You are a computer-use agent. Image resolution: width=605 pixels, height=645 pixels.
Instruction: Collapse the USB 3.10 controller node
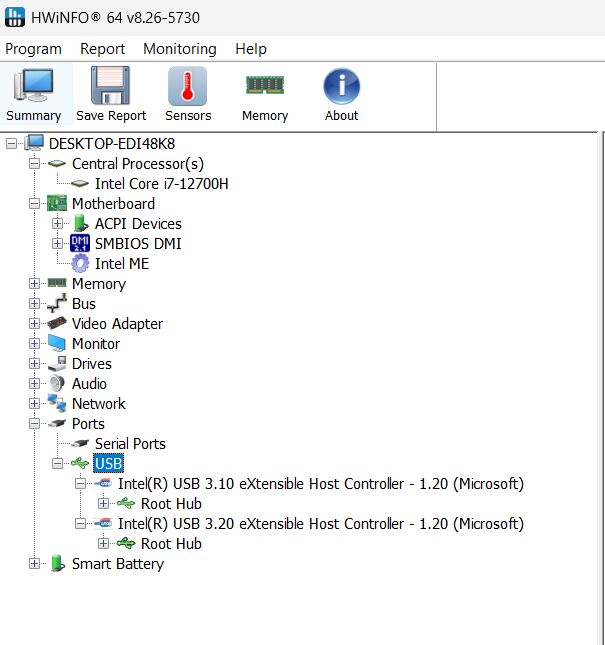[81, 483]
